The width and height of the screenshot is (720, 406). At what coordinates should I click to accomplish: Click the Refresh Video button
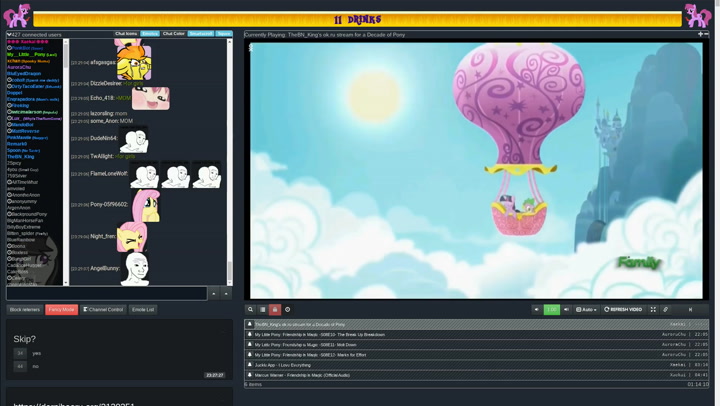point(623,310)
